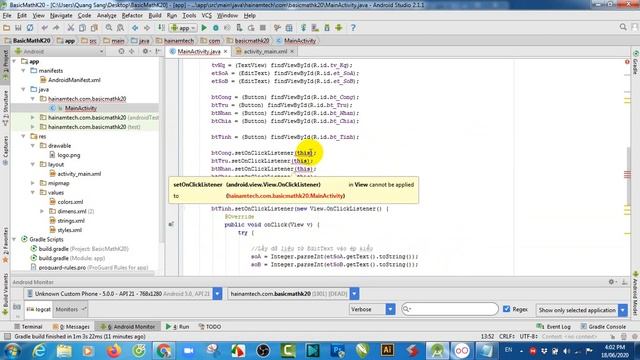The height and width of the screenshot is (360, 640).
Task: Select the logcat tab
Action: 39,309
